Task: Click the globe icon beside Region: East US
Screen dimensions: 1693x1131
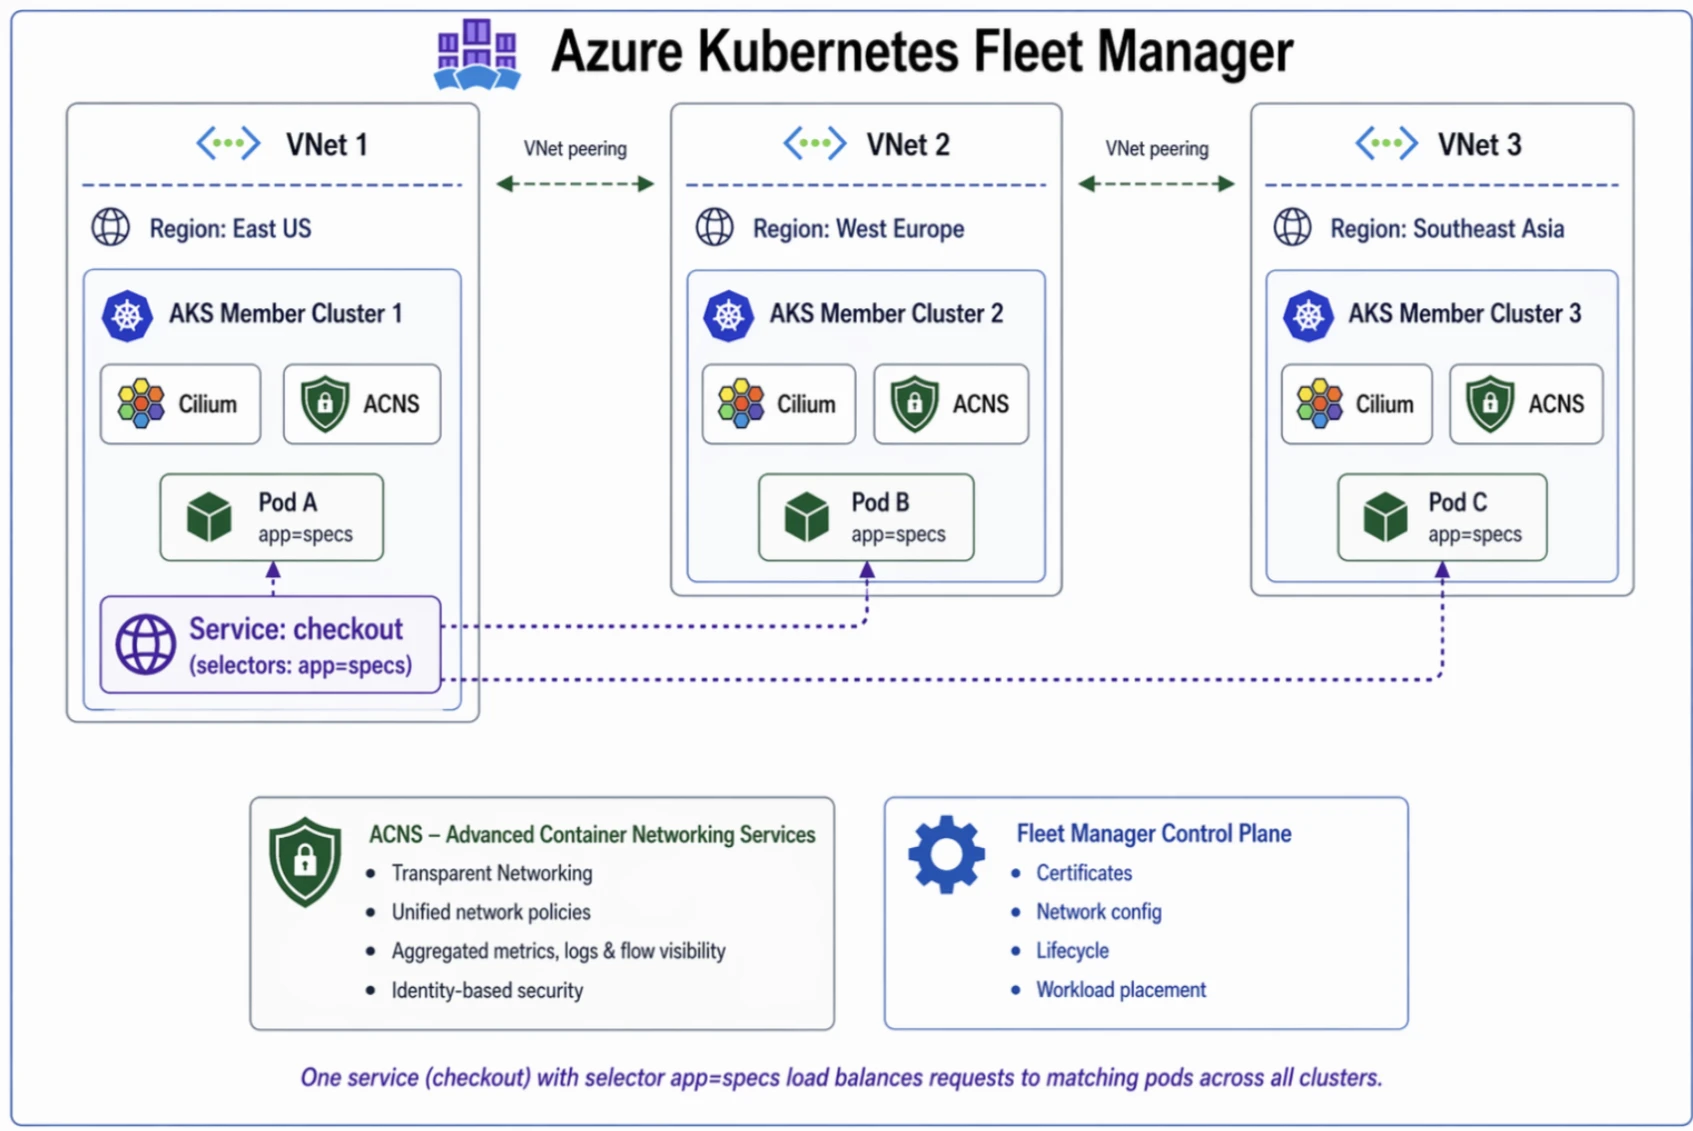Action: 111,228
